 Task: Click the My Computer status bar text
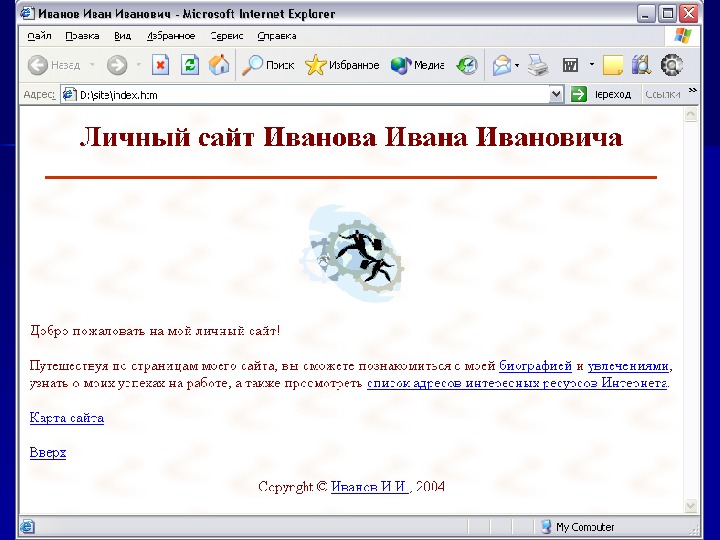(585, 527)
